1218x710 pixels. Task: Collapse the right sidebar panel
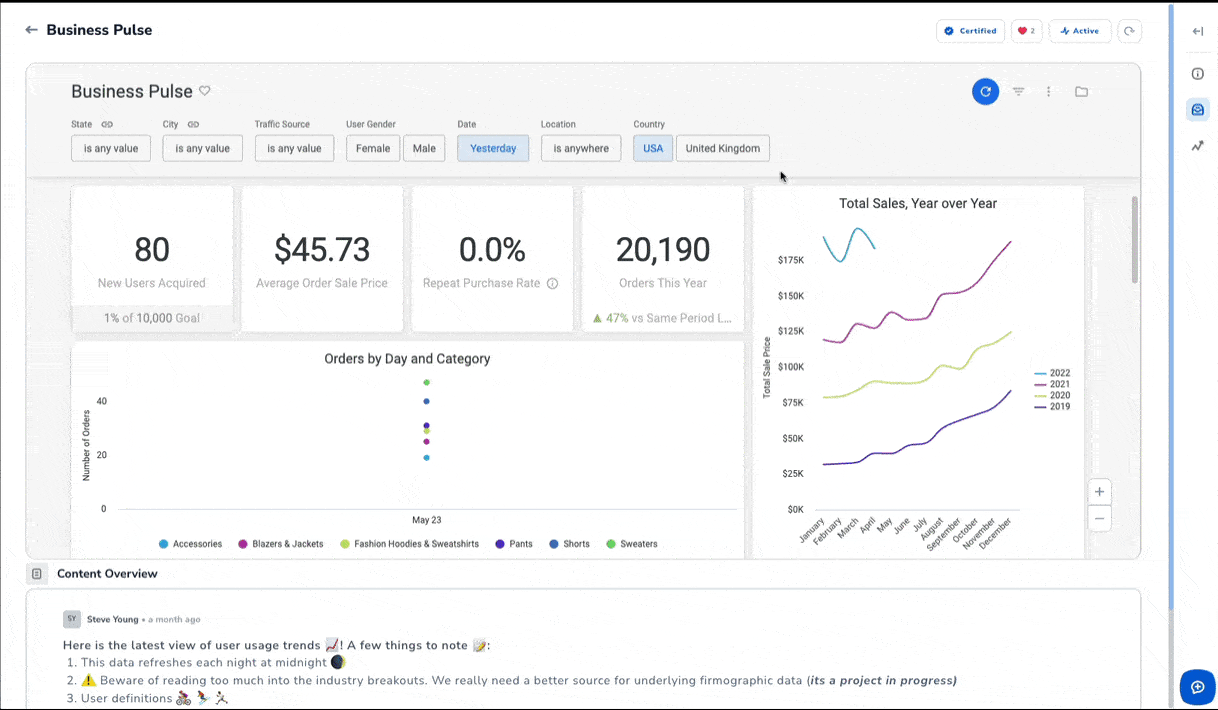tap(1198, 31)
